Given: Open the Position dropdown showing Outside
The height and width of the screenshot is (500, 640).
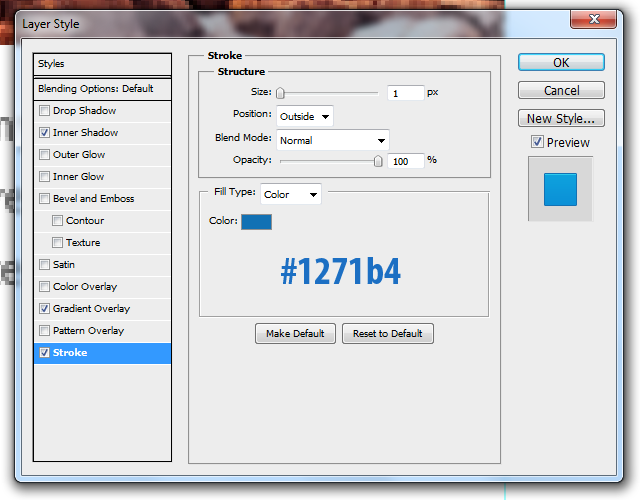Looking at the screenshot, I should [x=304, y=116].
